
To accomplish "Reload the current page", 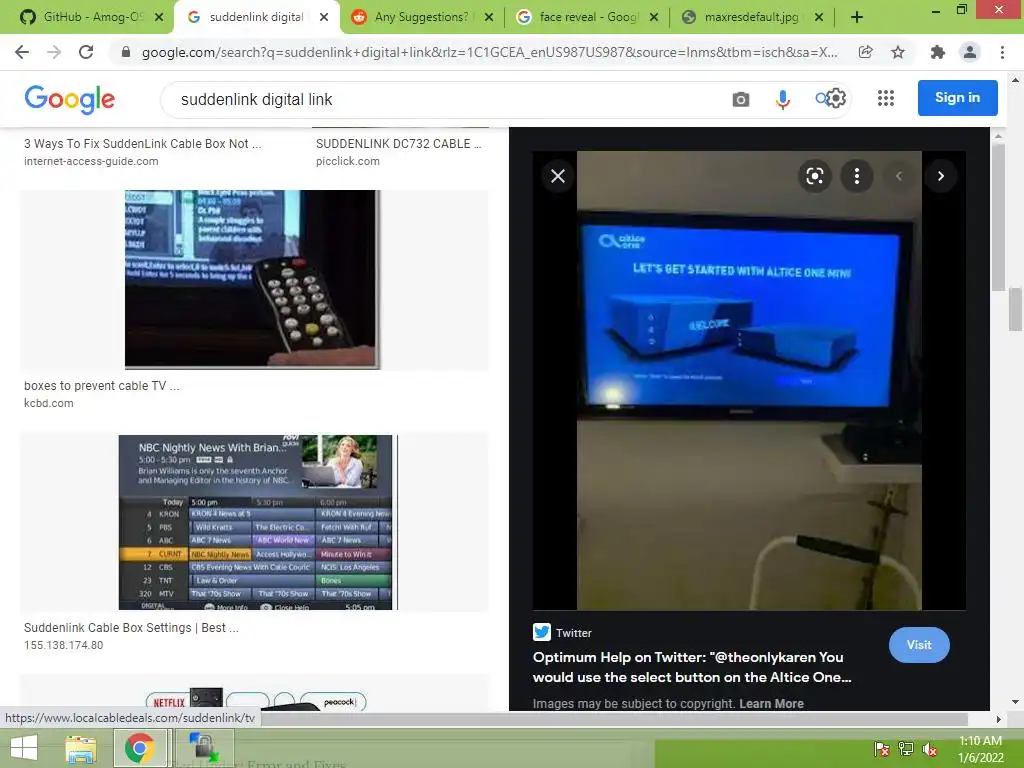I will 86,52.
